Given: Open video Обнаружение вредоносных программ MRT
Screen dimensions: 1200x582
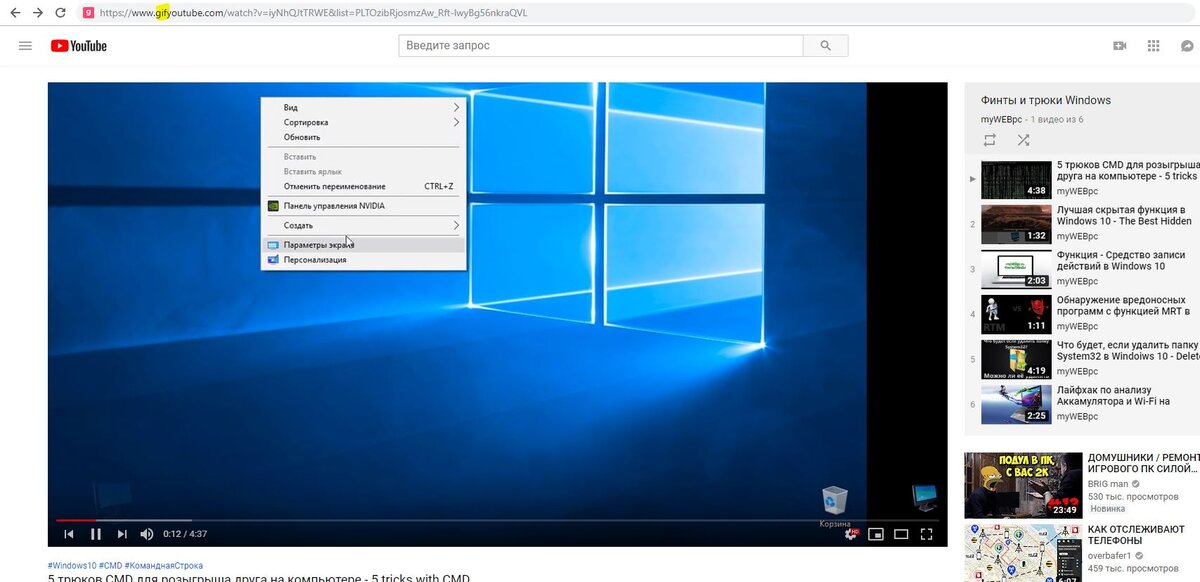Looking at the screenshot, I should tap(1126, 305).
